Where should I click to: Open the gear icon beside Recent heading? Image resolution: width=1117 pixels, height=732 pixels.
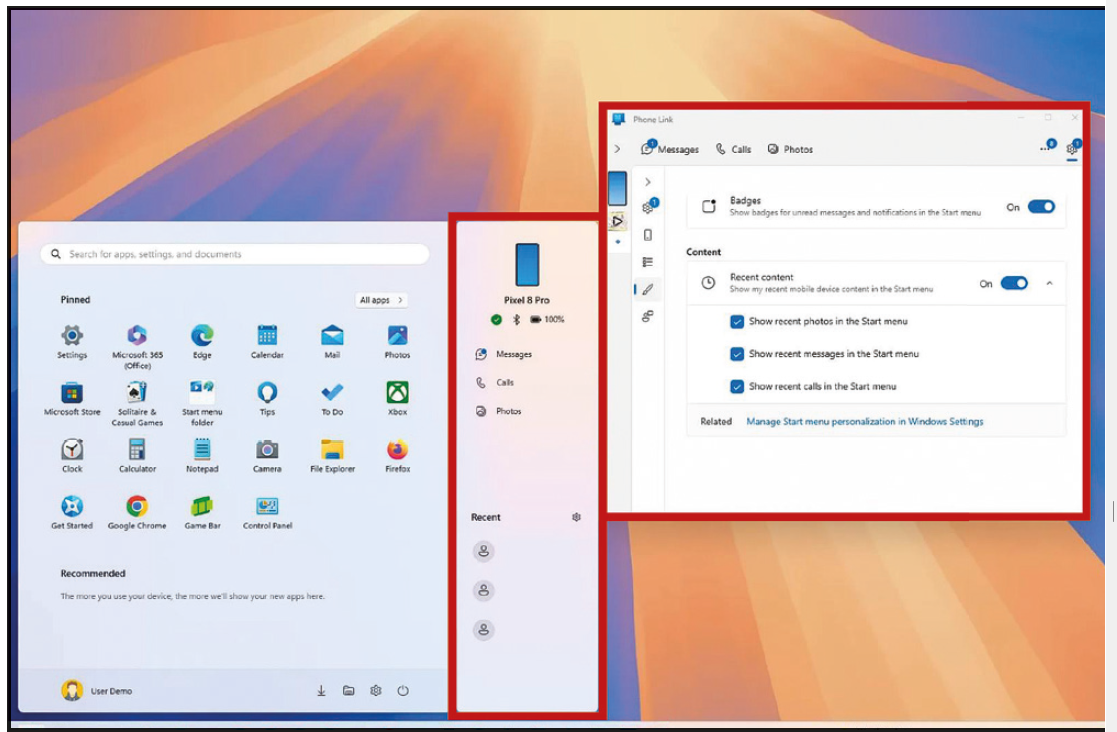576,517
